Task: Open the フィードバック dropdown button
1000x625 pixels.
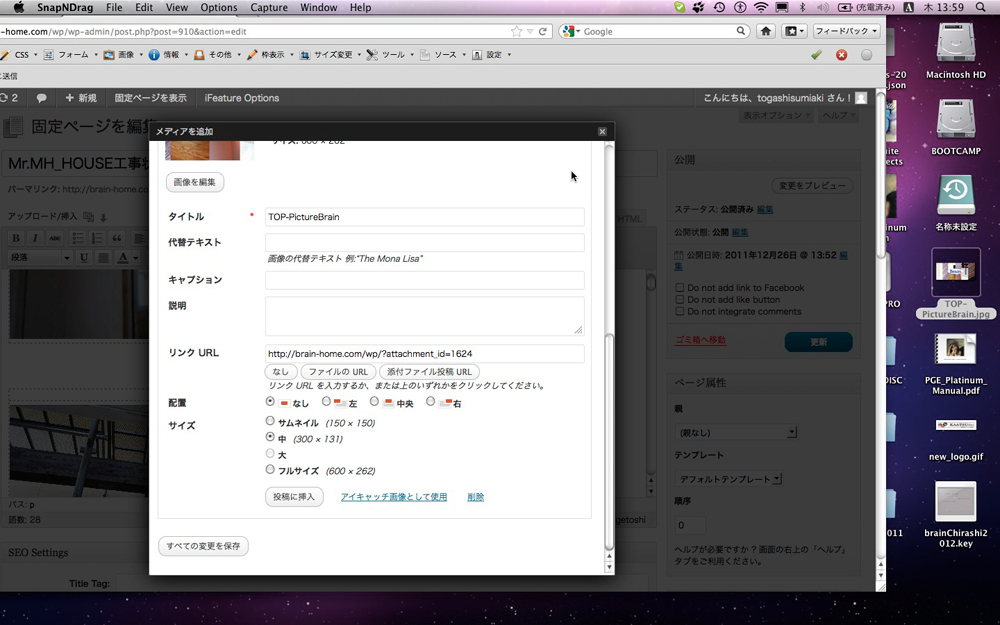Action: click(847, 31)
